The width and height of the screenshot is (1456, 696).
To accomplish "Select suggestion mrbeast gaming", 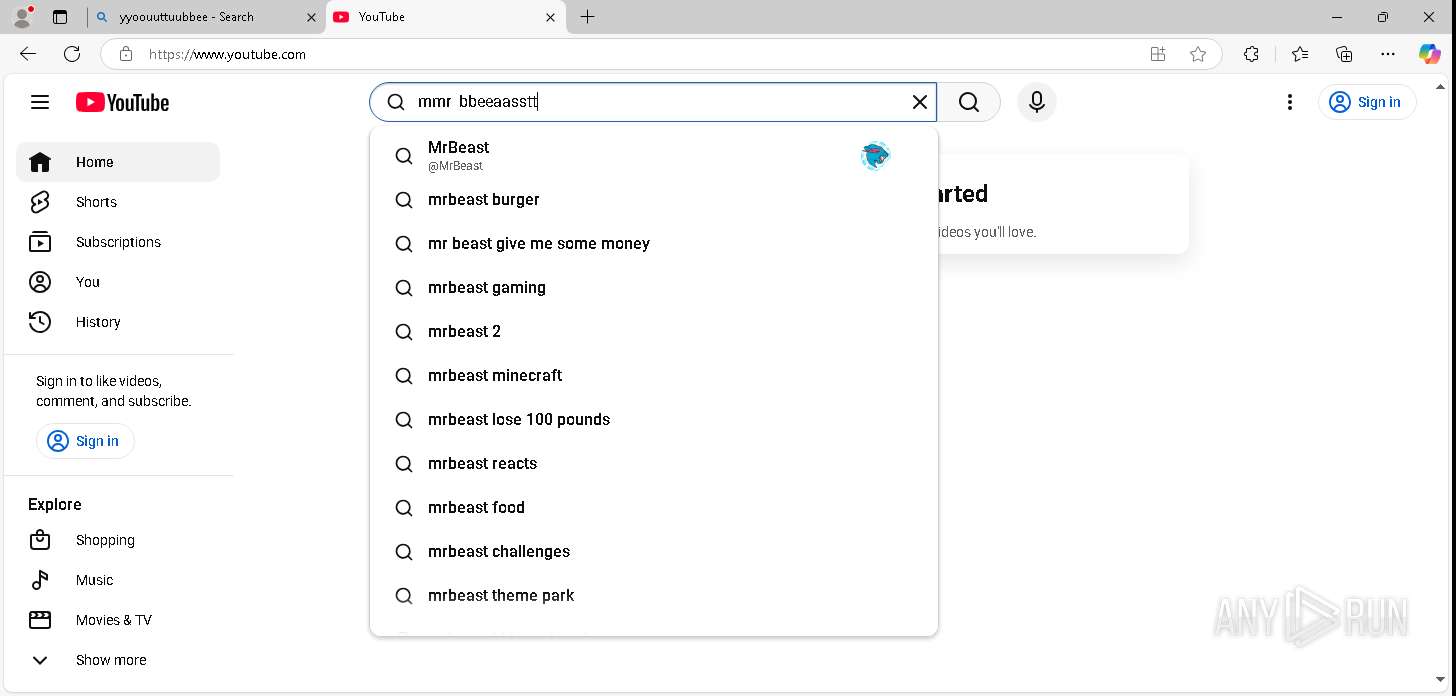I will [x=654, y=287].
